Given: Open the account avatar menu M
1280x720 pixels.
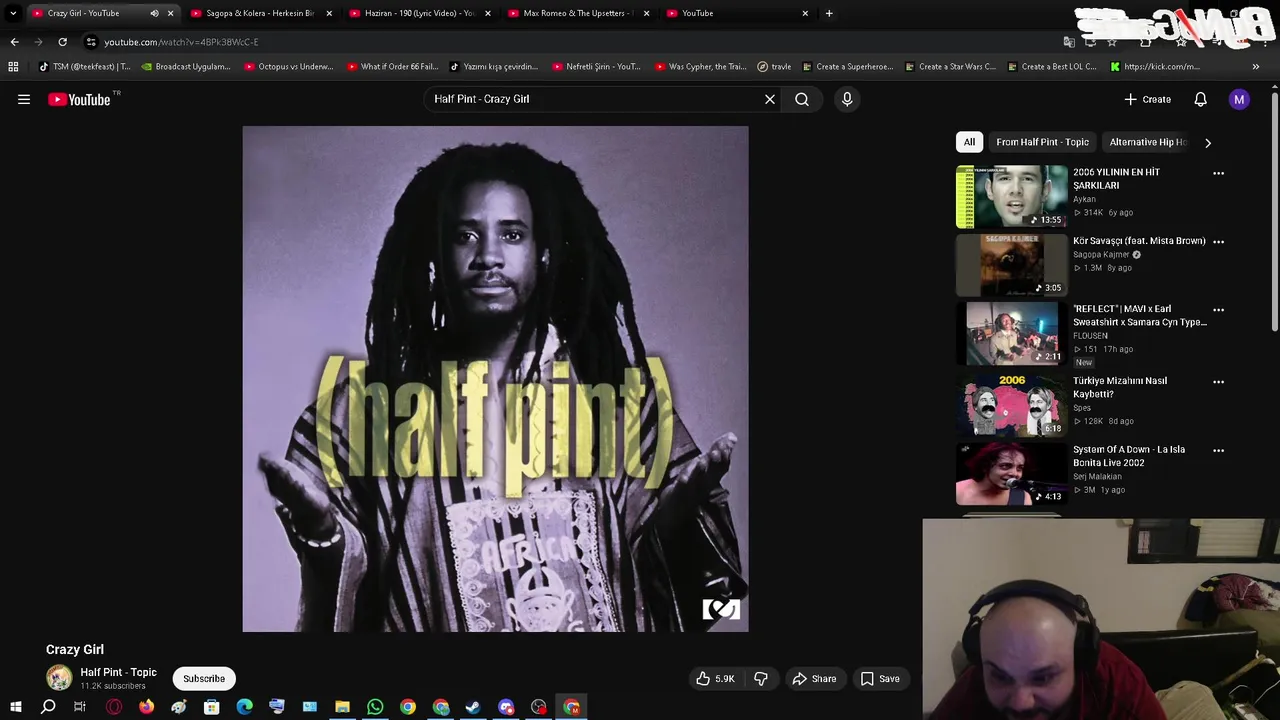Looking at the screenshot, I should [1239, 99].
